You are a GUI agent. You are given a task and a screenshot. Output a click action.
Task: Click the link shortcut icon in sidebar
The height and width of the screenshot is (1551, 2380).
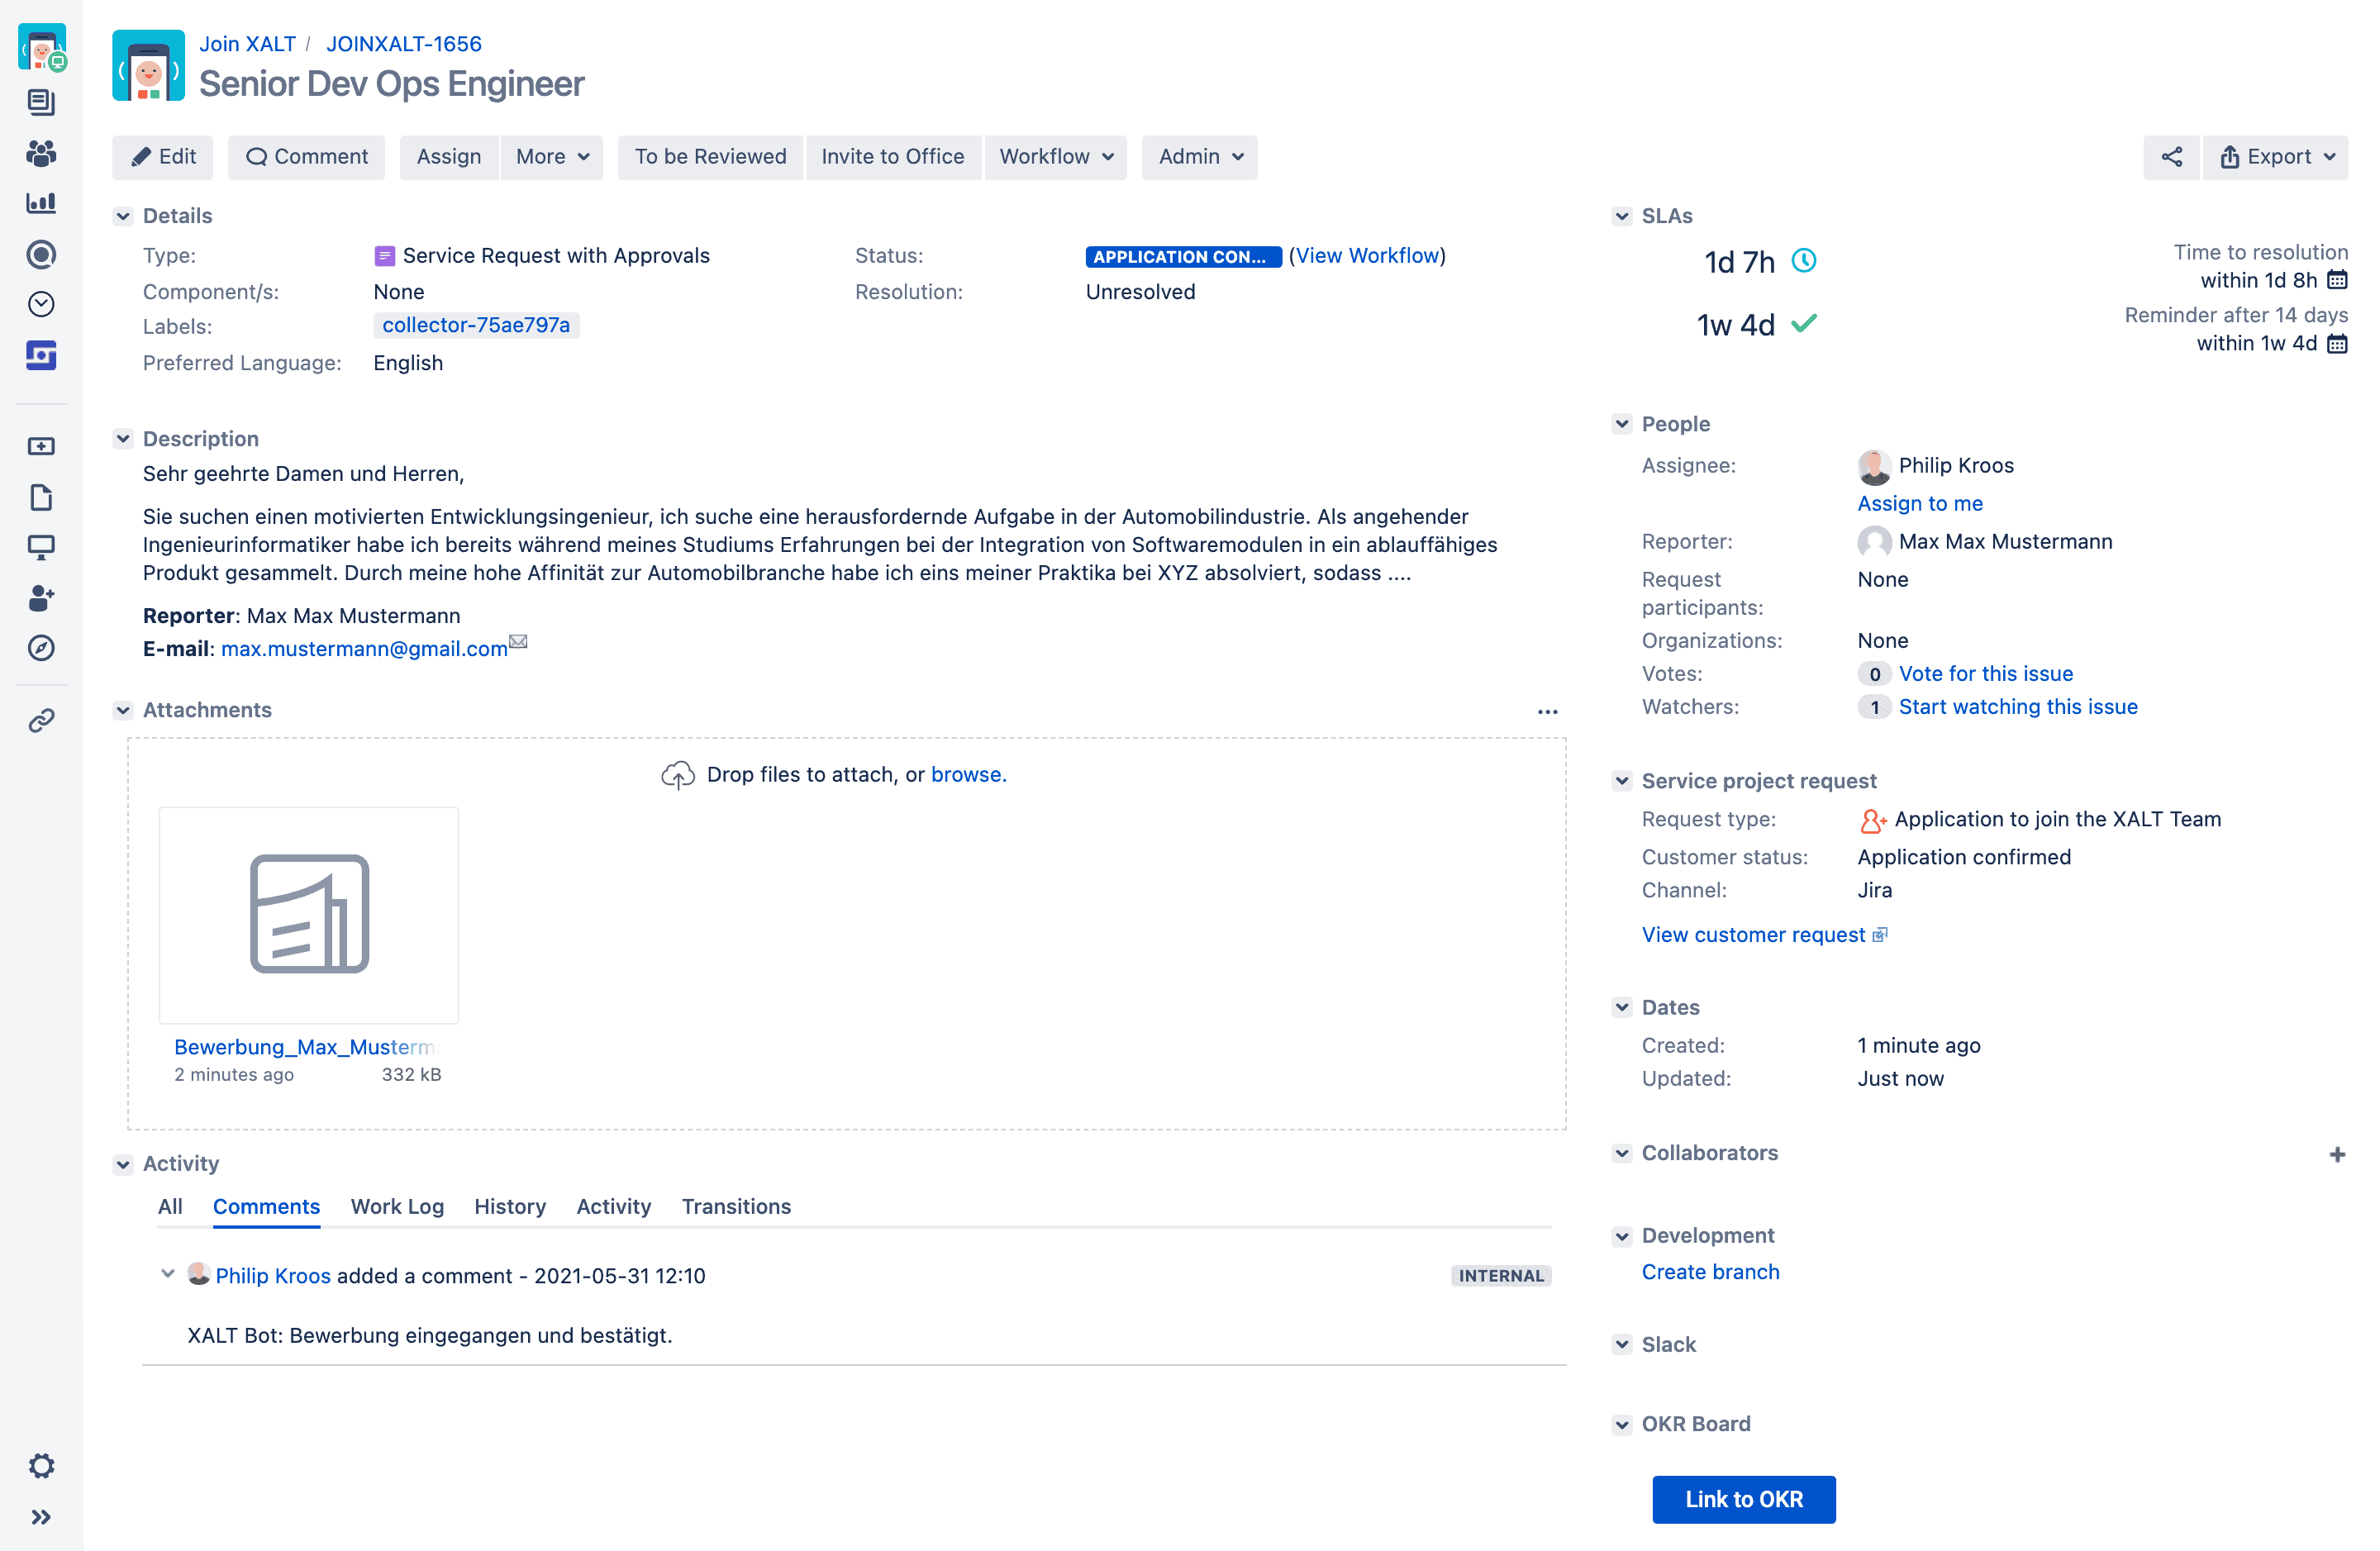click(41, 720)
